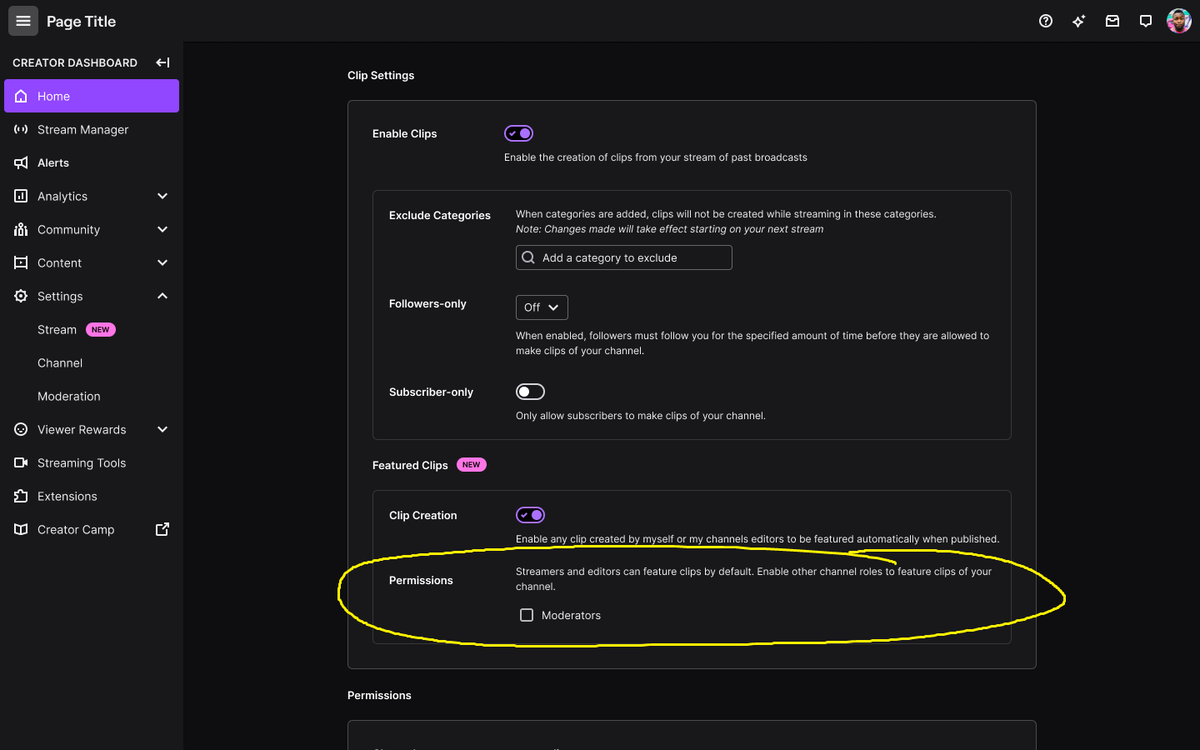
Task: Expand the Community chevron
Action: 162,230
